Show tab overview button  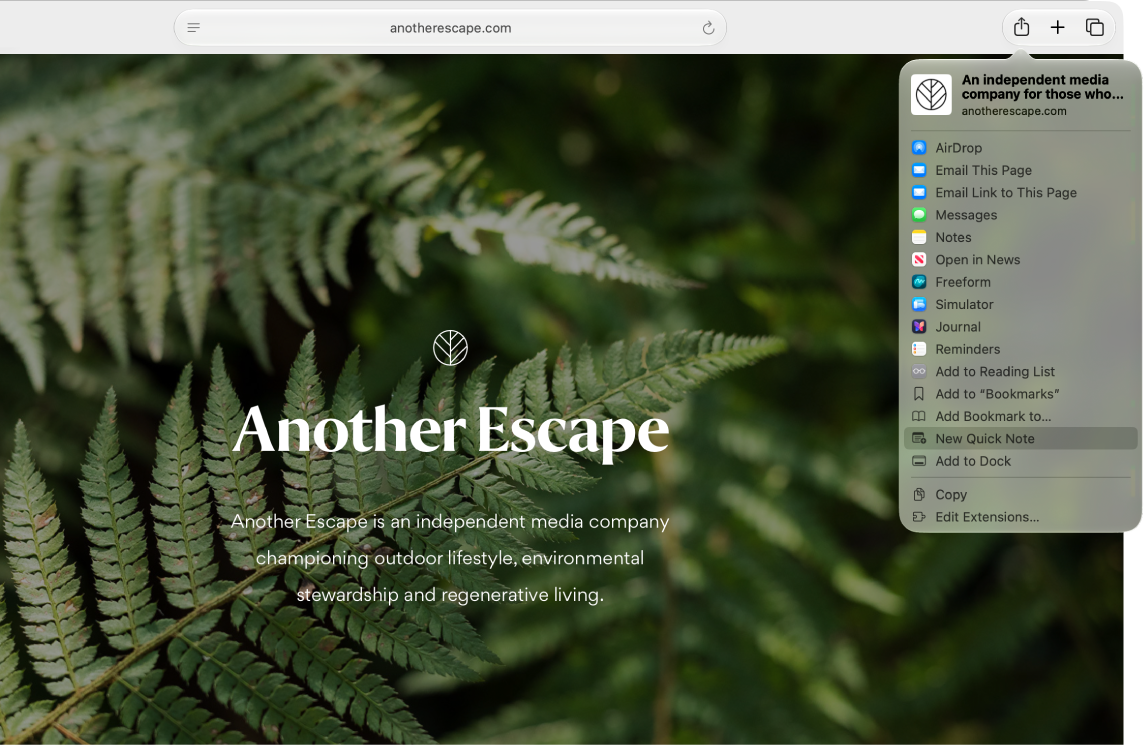click(x=1097, y=28)
